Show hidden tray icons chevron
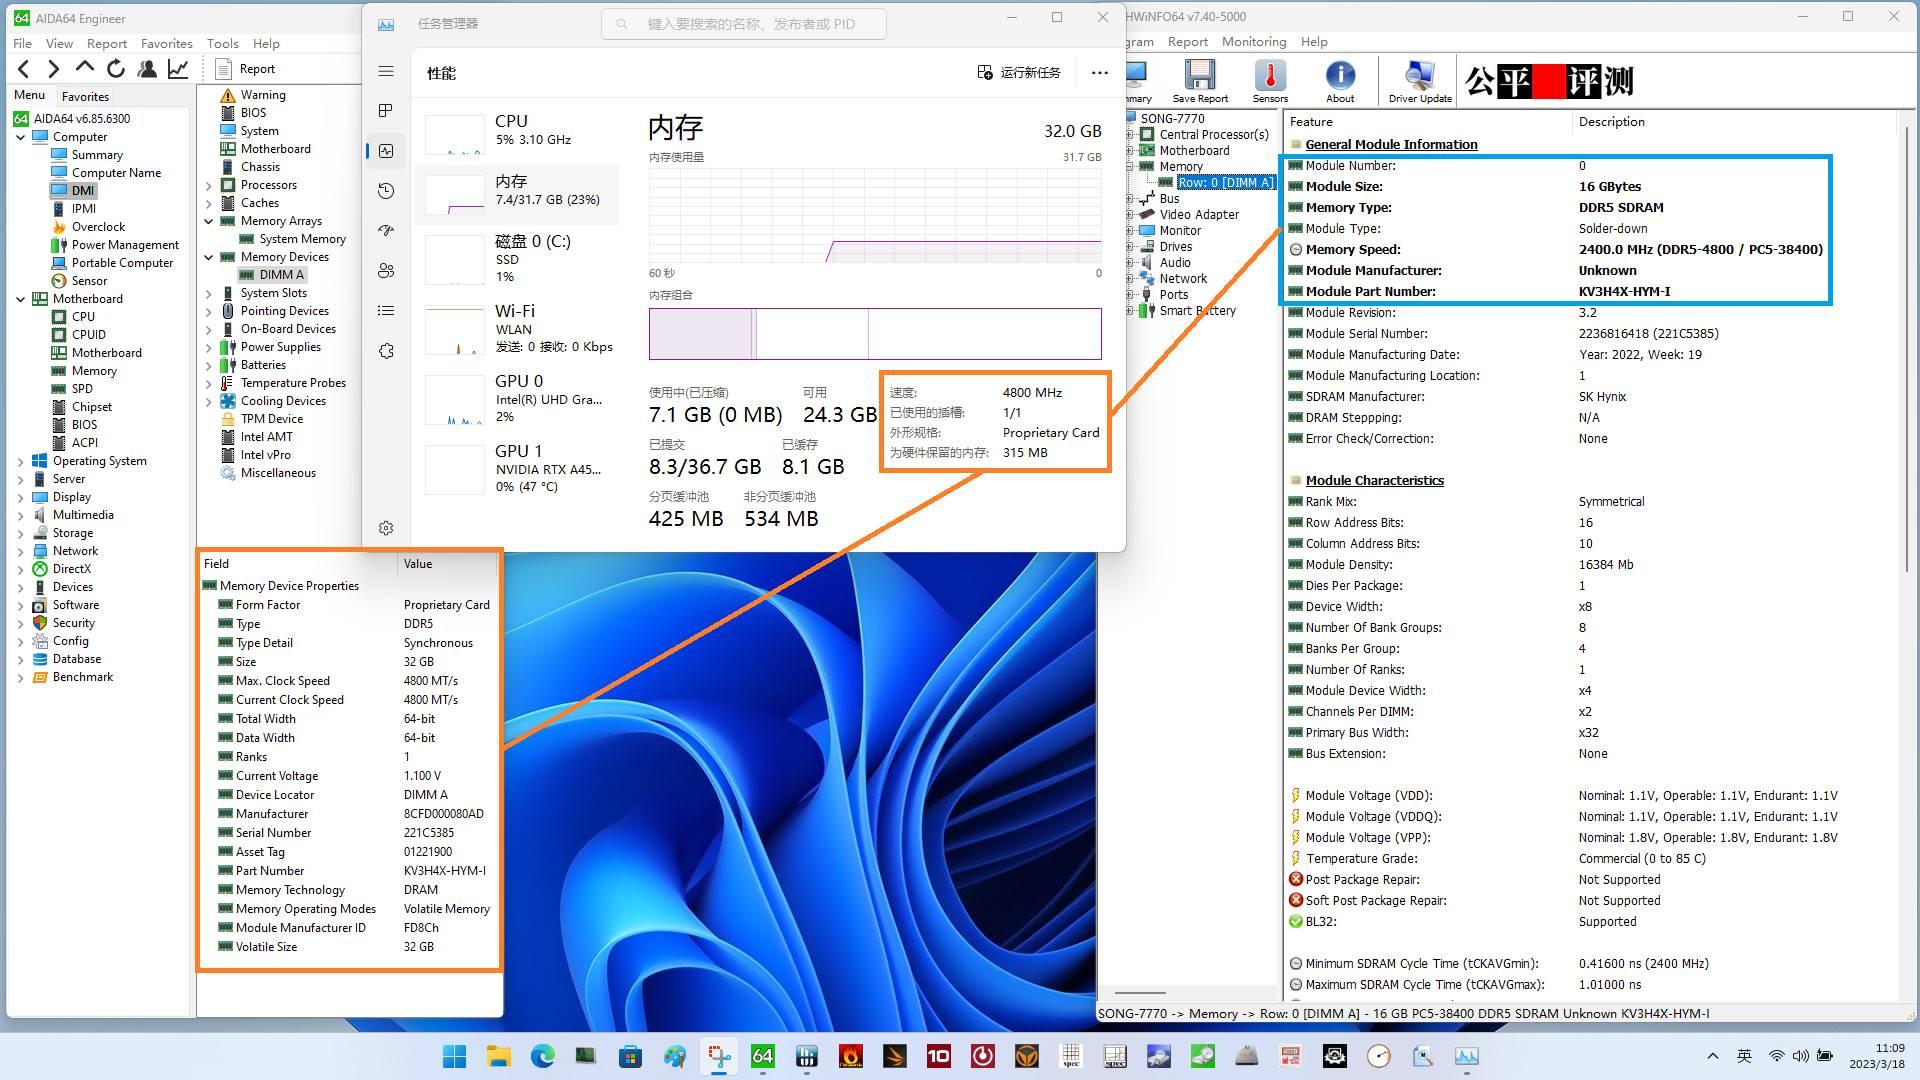1920x1080 pixels. click(x=1712, y=1056)
